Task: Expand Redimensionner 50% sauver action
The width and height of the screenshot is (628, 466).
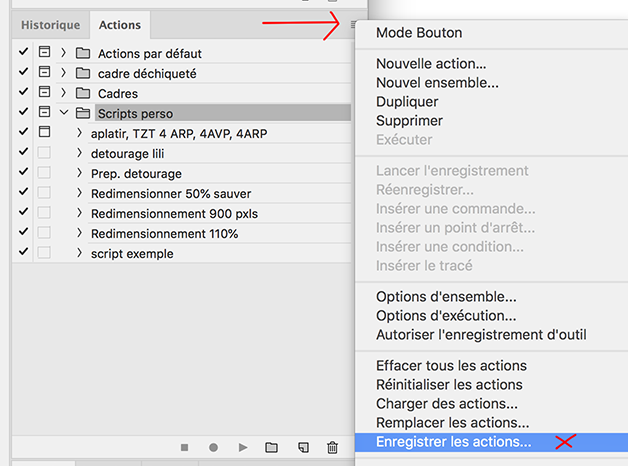Action: coord(79,193)
